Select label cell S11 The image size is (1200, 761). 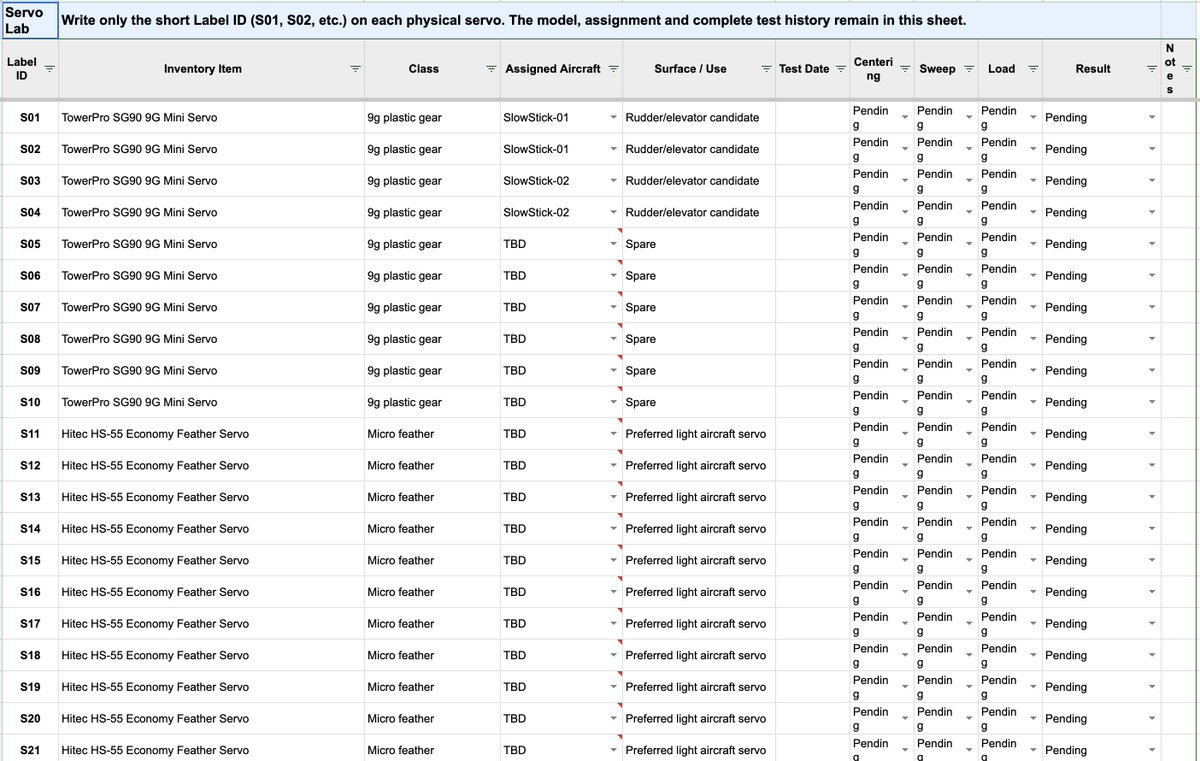[29, 434]
